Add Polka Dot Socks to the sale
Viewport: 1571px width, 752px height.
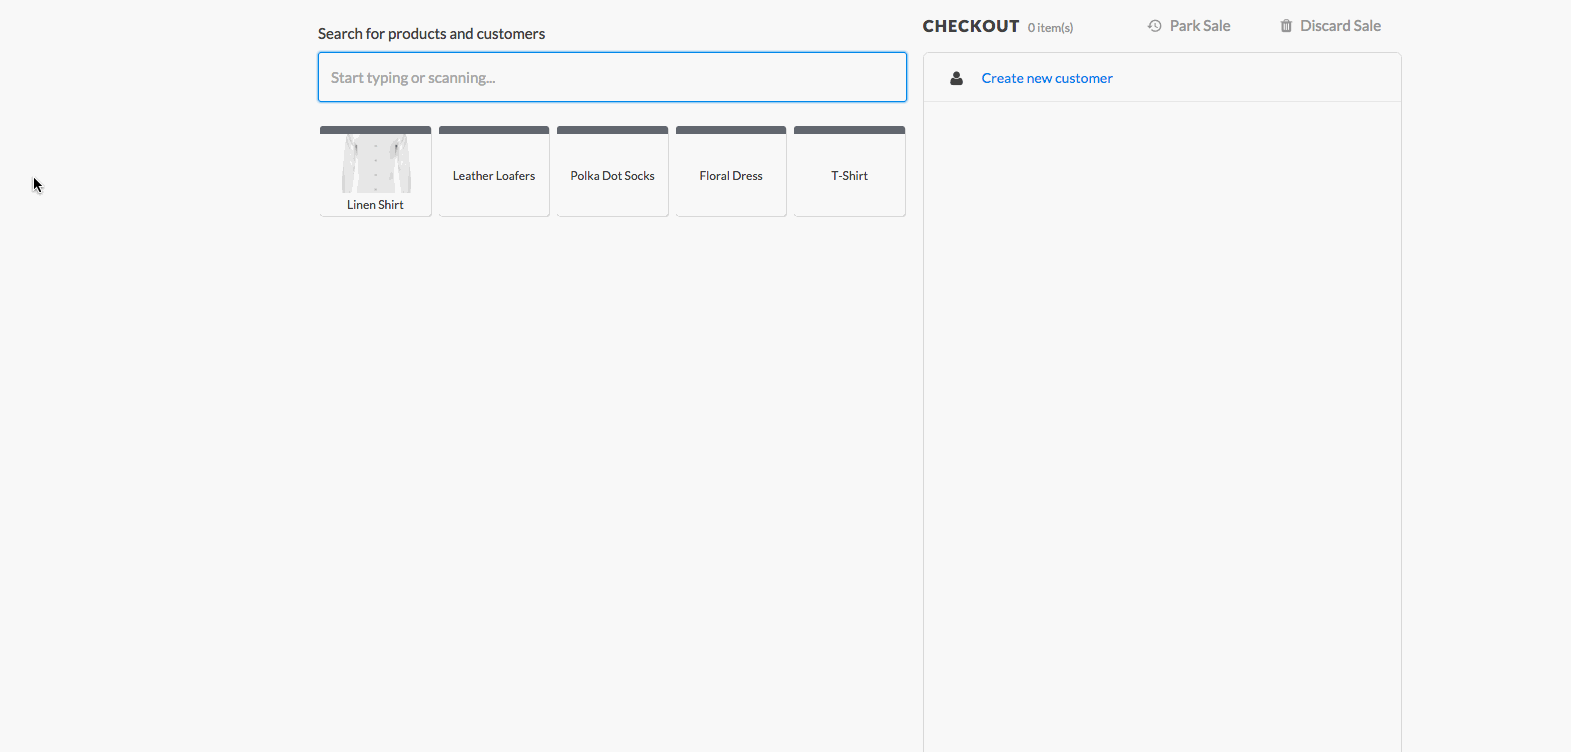tap(612, 171)
